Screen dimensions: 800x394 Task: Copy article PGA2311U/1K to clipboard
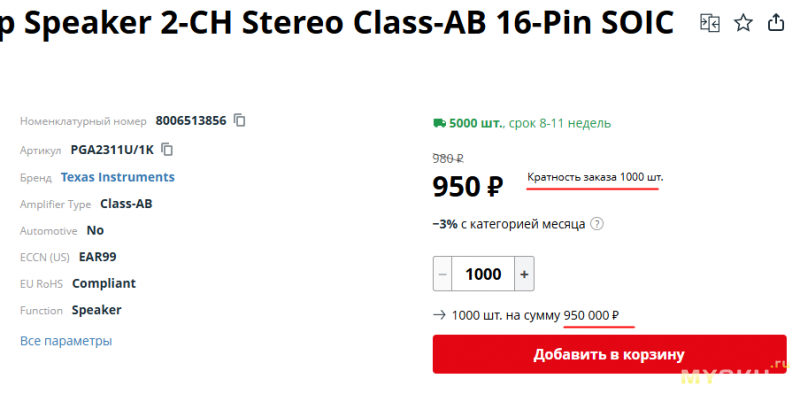[x=167, y=150]
